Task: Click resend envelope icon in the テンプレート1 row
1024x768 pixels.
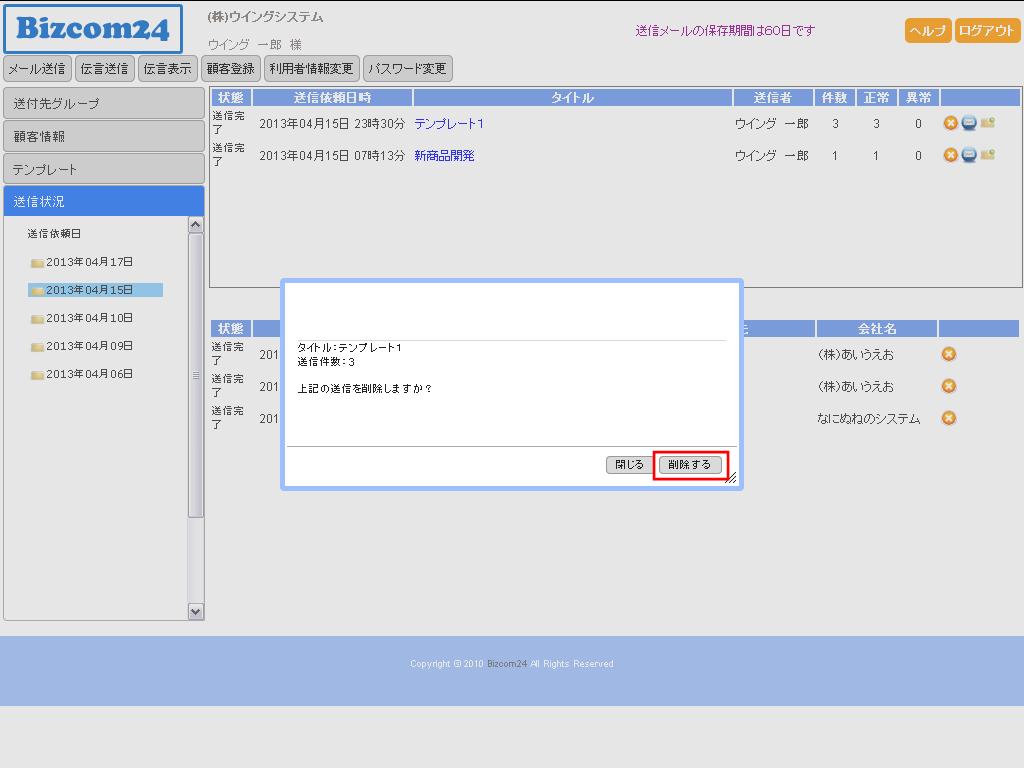Action: point(987,123)
